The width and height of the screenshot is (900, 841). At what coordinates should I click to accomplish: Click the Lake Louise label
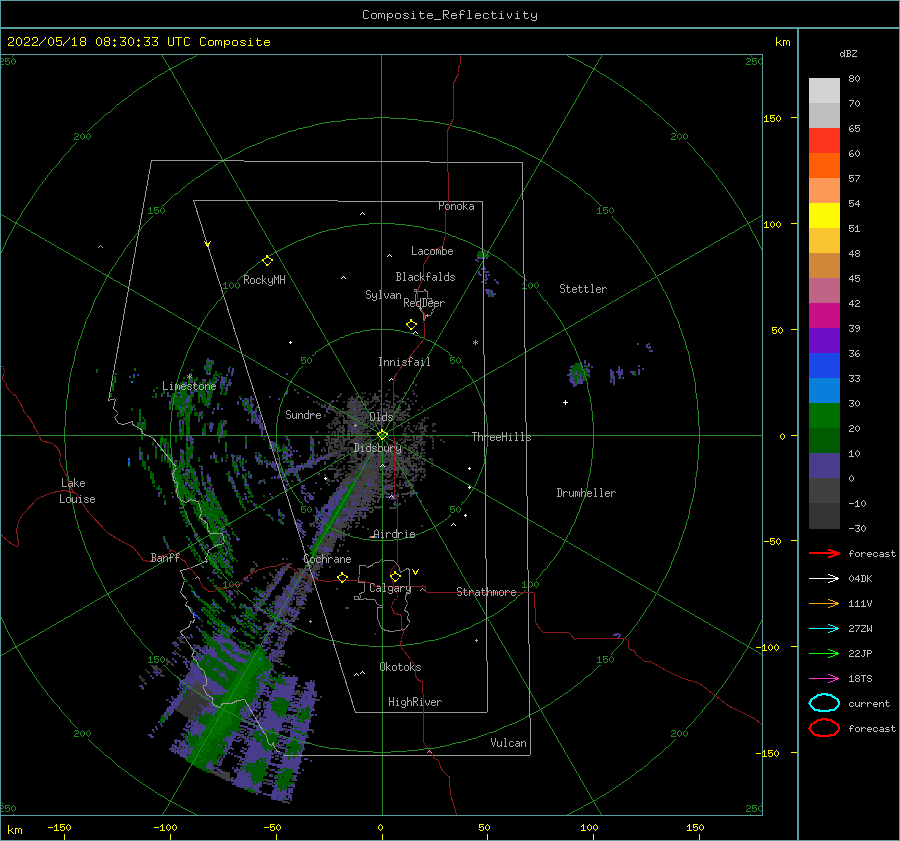click(x=77, y=491)
